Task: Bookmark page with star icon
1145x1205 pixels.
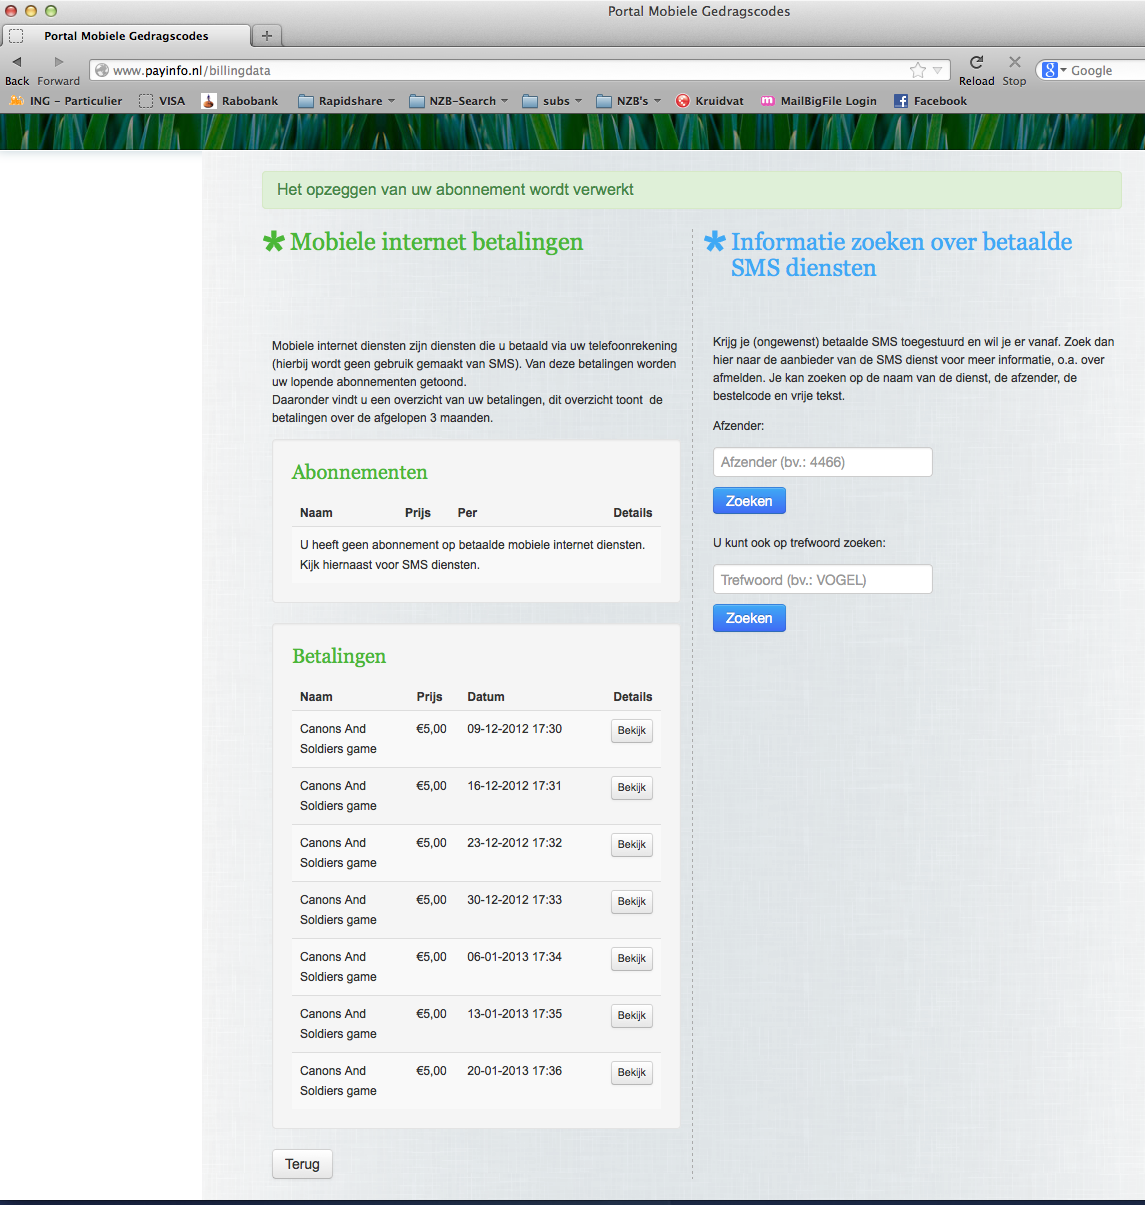Action: (x=917, y=70)
